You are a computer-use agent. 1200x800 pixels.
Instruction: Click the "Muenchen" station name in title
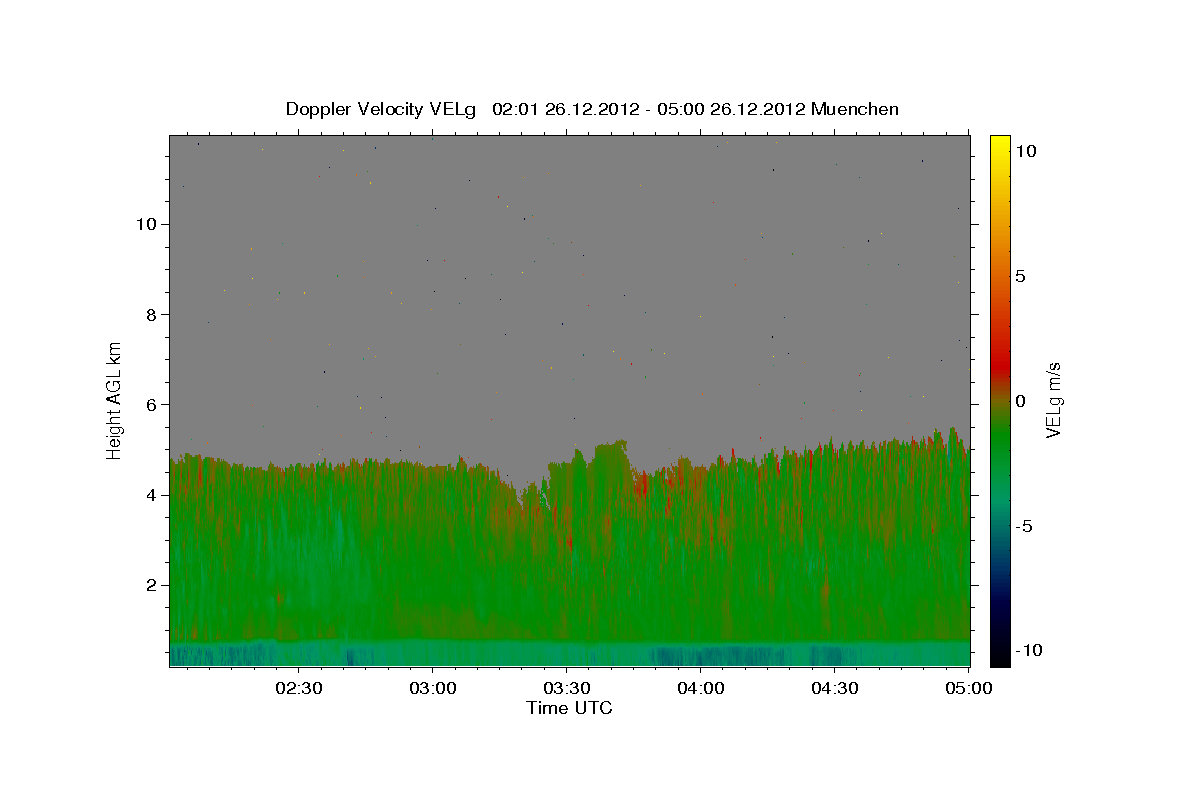[855, 109]
